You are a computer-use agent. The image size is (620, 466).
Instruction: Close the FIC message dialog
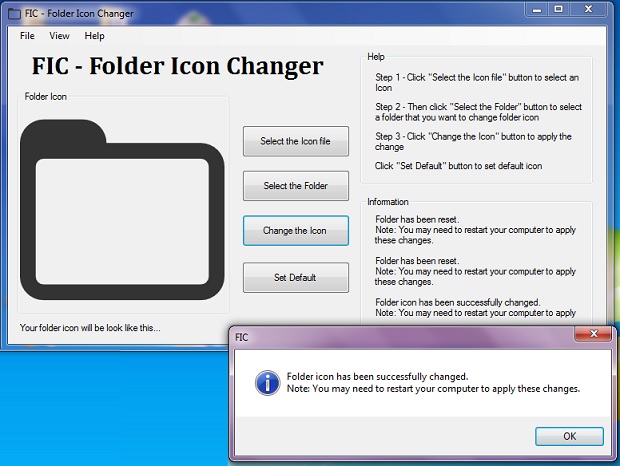(594, 334)
